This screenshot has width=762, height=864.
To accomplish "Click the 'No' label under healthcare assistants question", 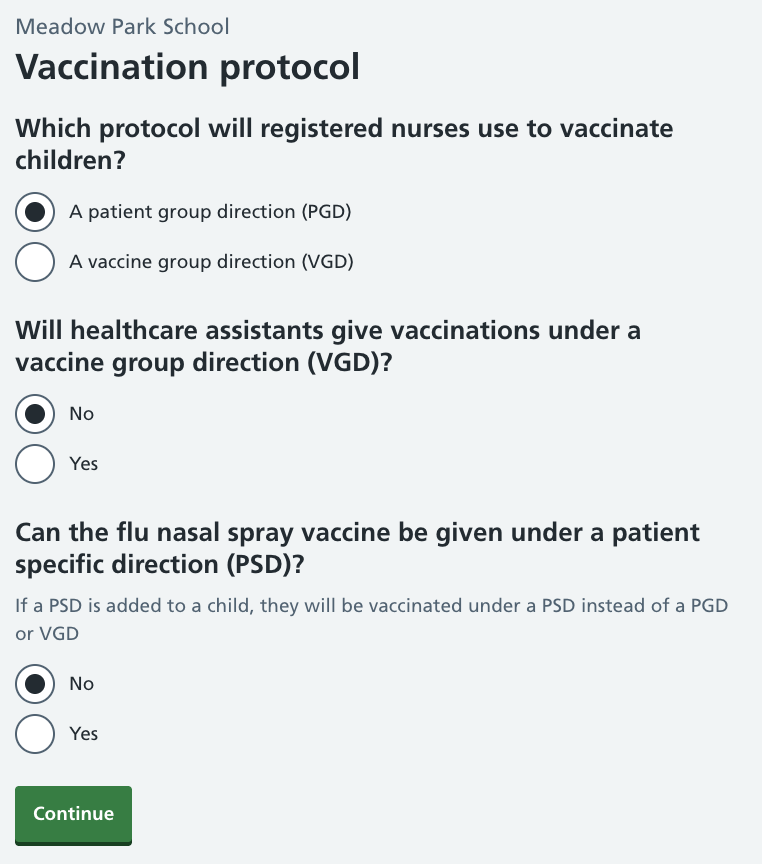I will [x=82, y=414].
